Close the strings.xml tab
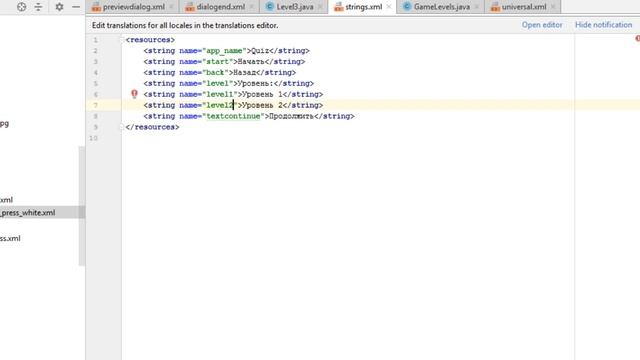This screenshot has height=360, width=640. pos(389,7)
